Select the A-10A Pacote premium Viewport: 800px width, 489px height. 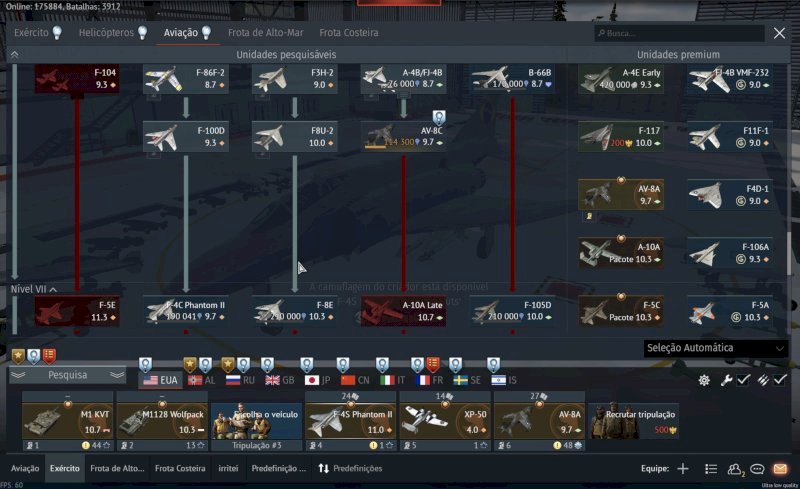(x=621, y=253)
